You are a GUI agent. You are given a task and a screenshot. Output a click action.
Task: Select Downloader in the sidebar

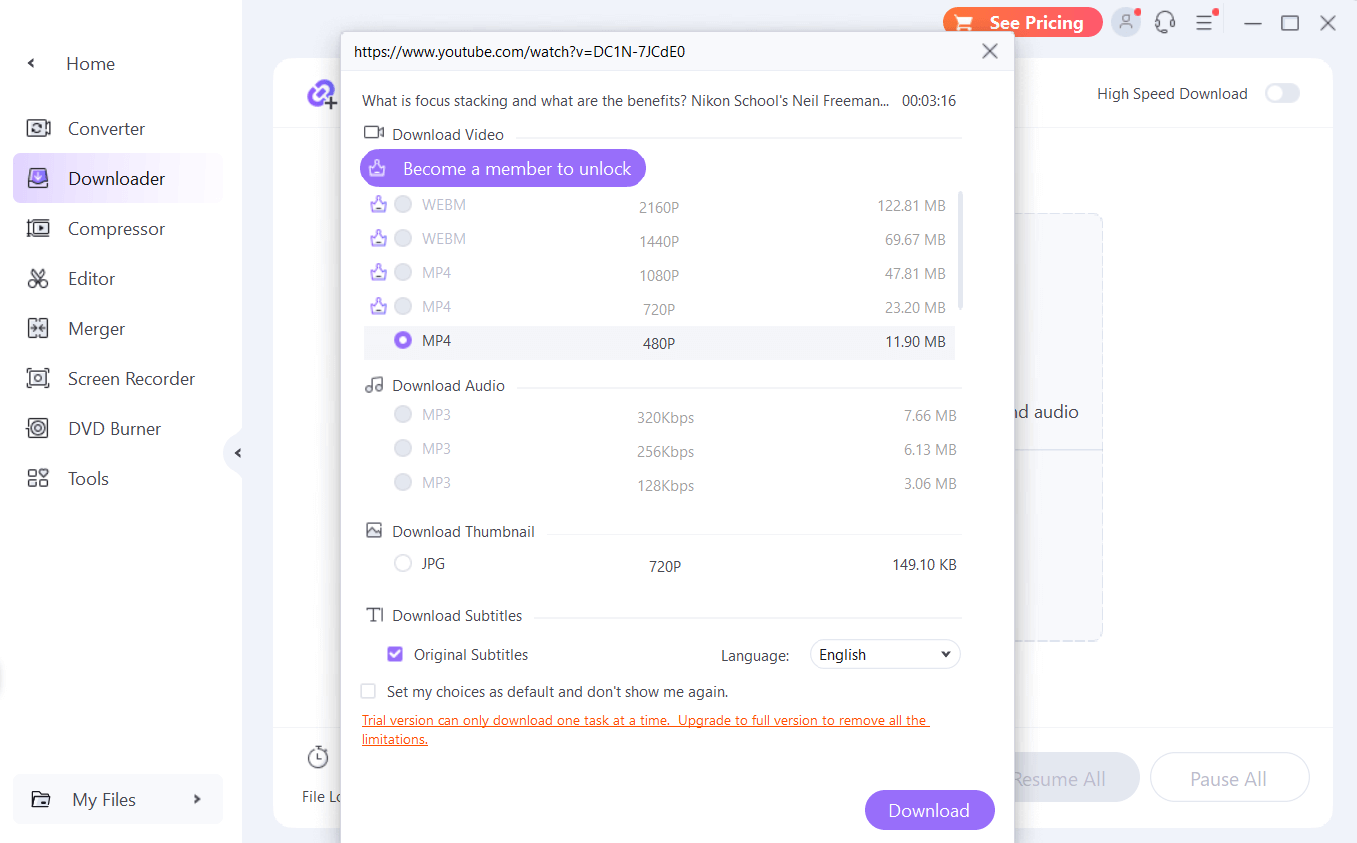coord(117,179)
